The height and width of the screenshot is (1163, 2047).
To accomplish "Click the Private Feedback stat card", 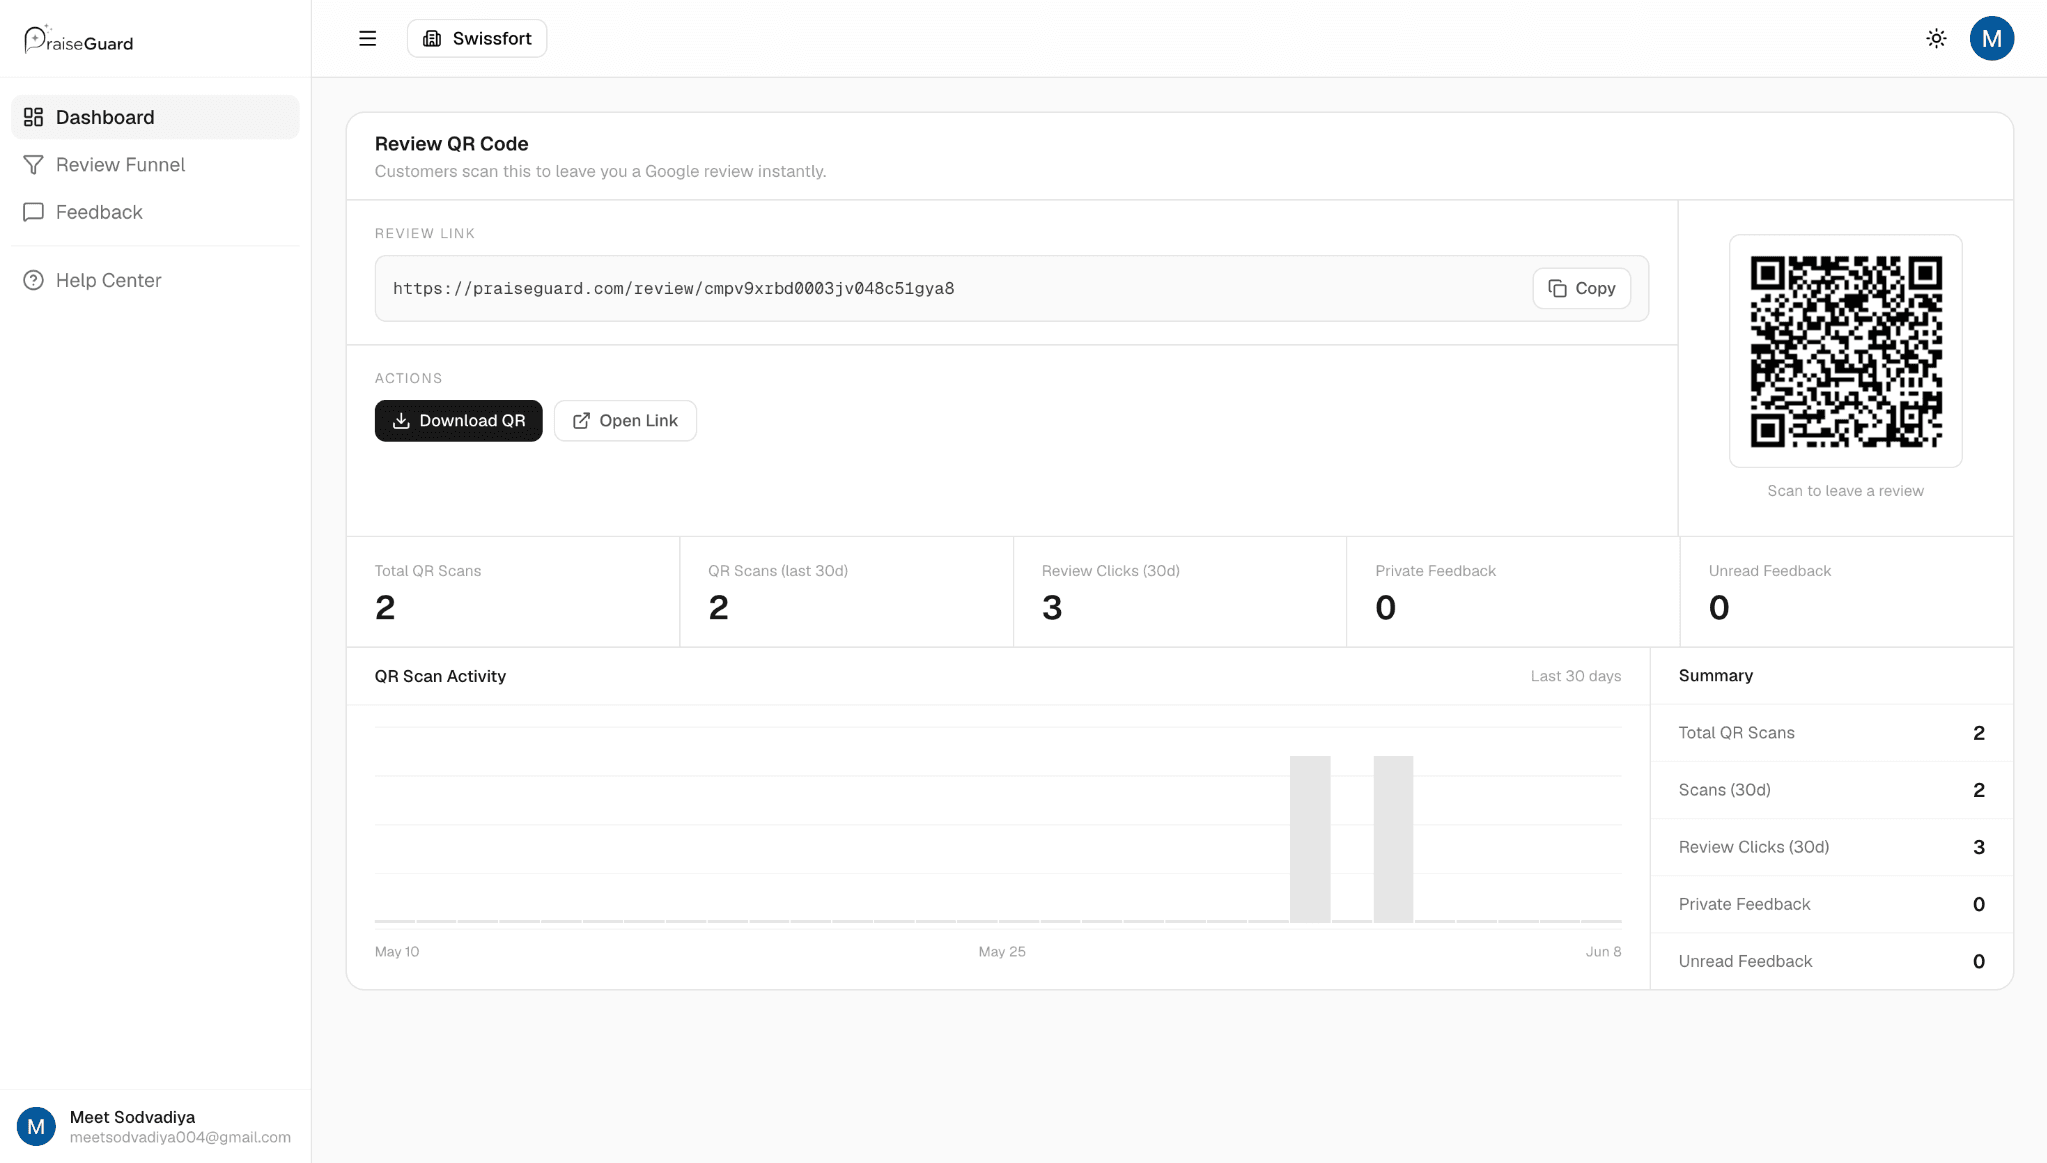I will (1513, 592).
